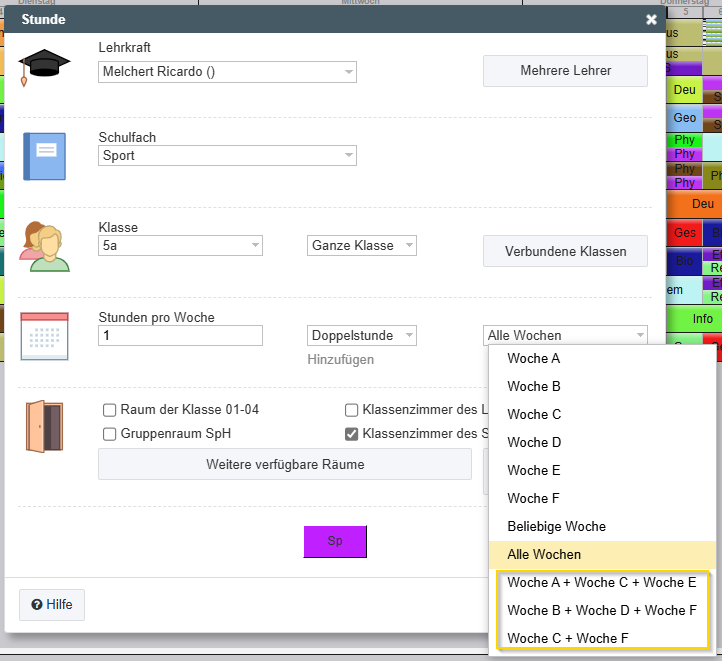
Task: Click the graduation cap teacher icon
Action: (x=44, y=67)
